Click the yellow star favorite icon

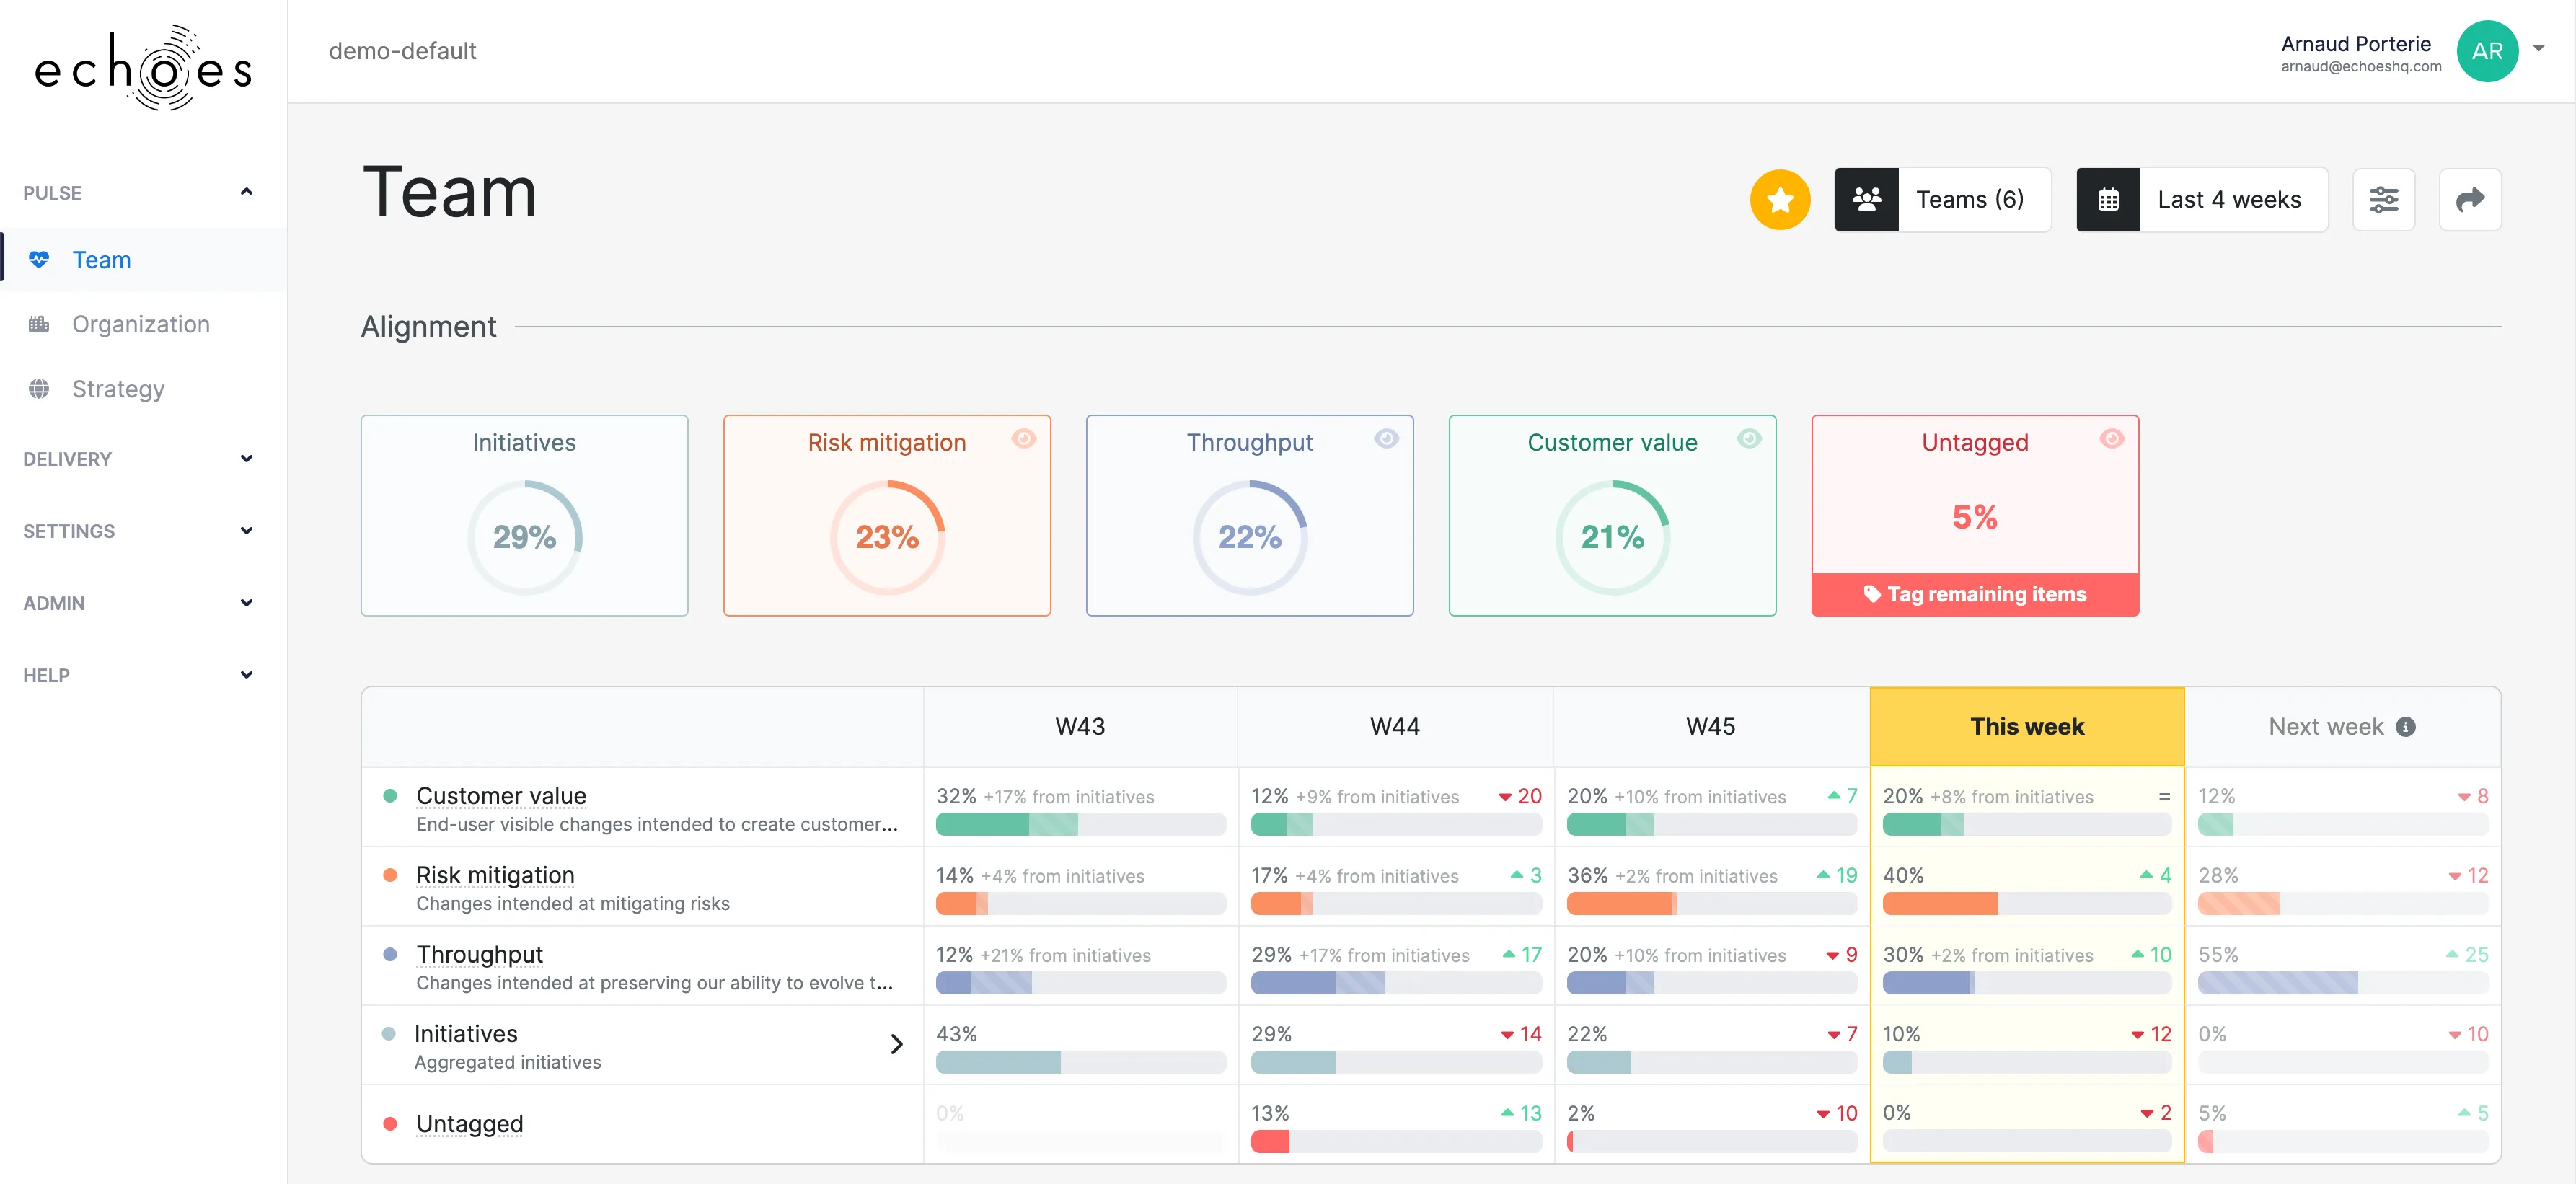click(x=1780, y=200)
